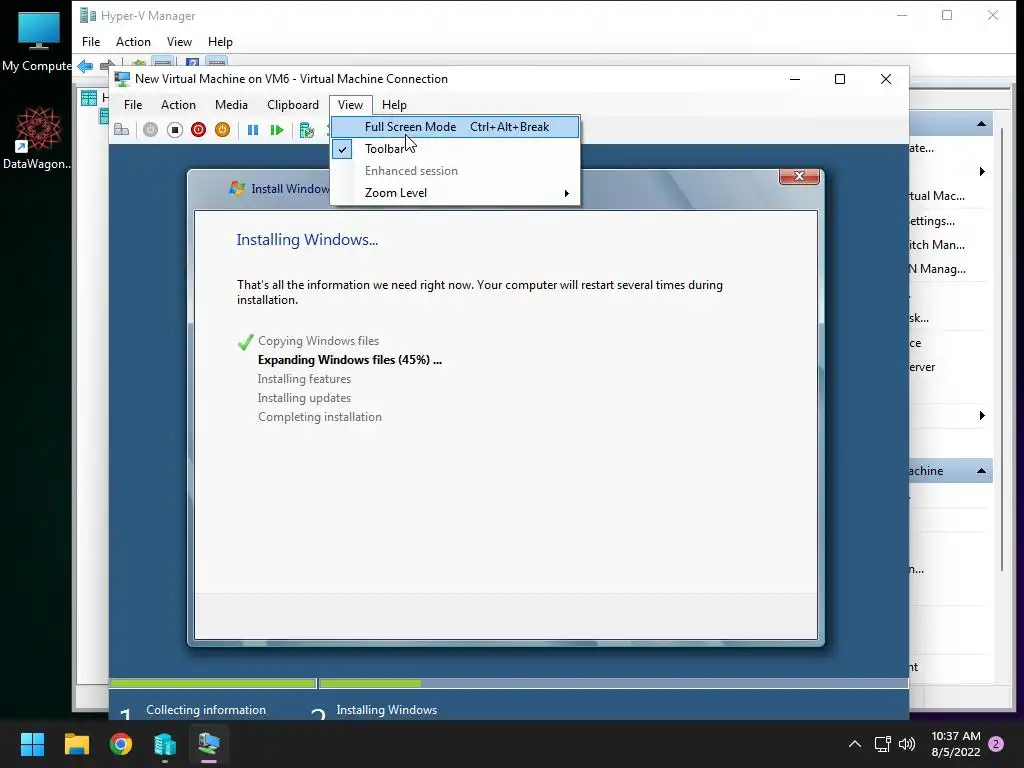Close the Install Windows dialog with red X
The image size is (1024, 768).
pyautogui.click(x=799, y=176)
